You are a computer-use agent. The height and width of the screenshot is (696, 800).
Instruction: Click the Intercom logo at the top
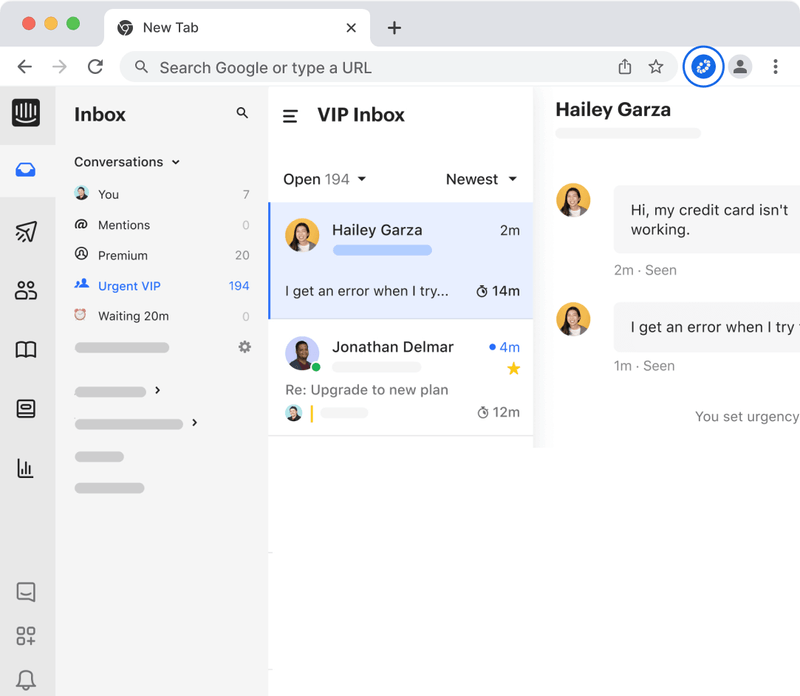[27, 114]
